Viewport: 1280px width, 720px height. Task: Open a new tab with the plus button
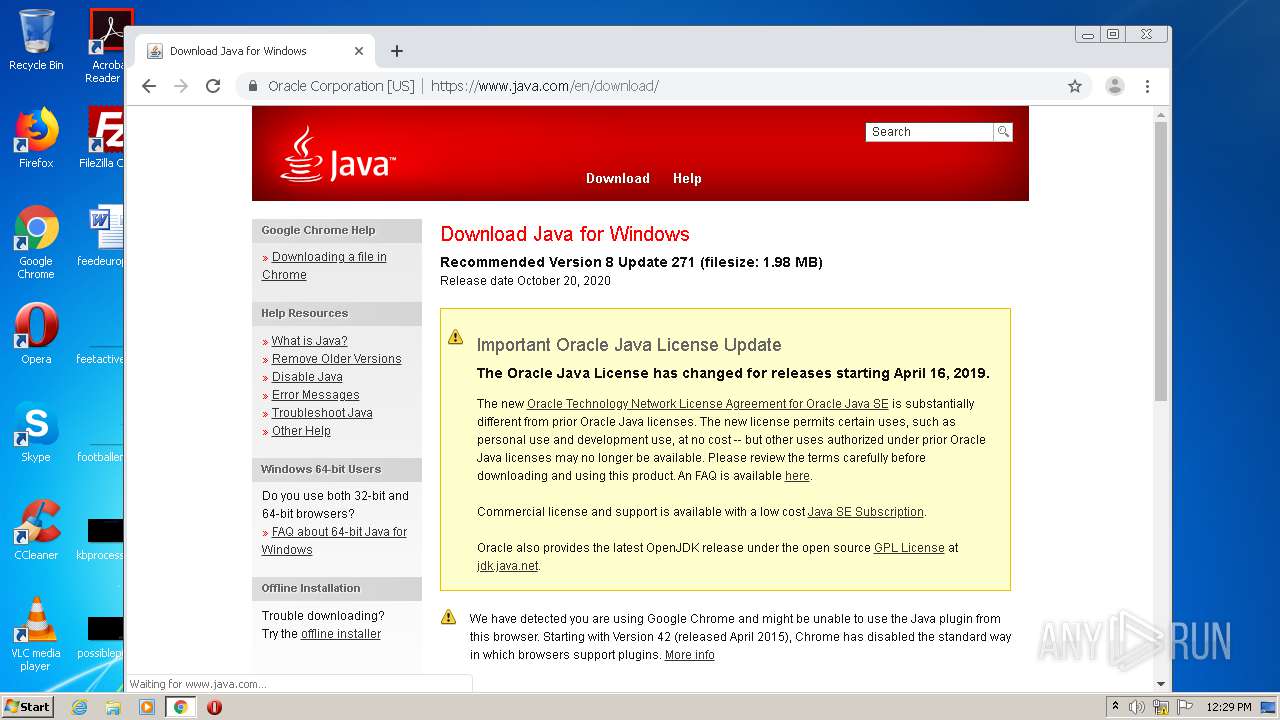tap(397, 51)
